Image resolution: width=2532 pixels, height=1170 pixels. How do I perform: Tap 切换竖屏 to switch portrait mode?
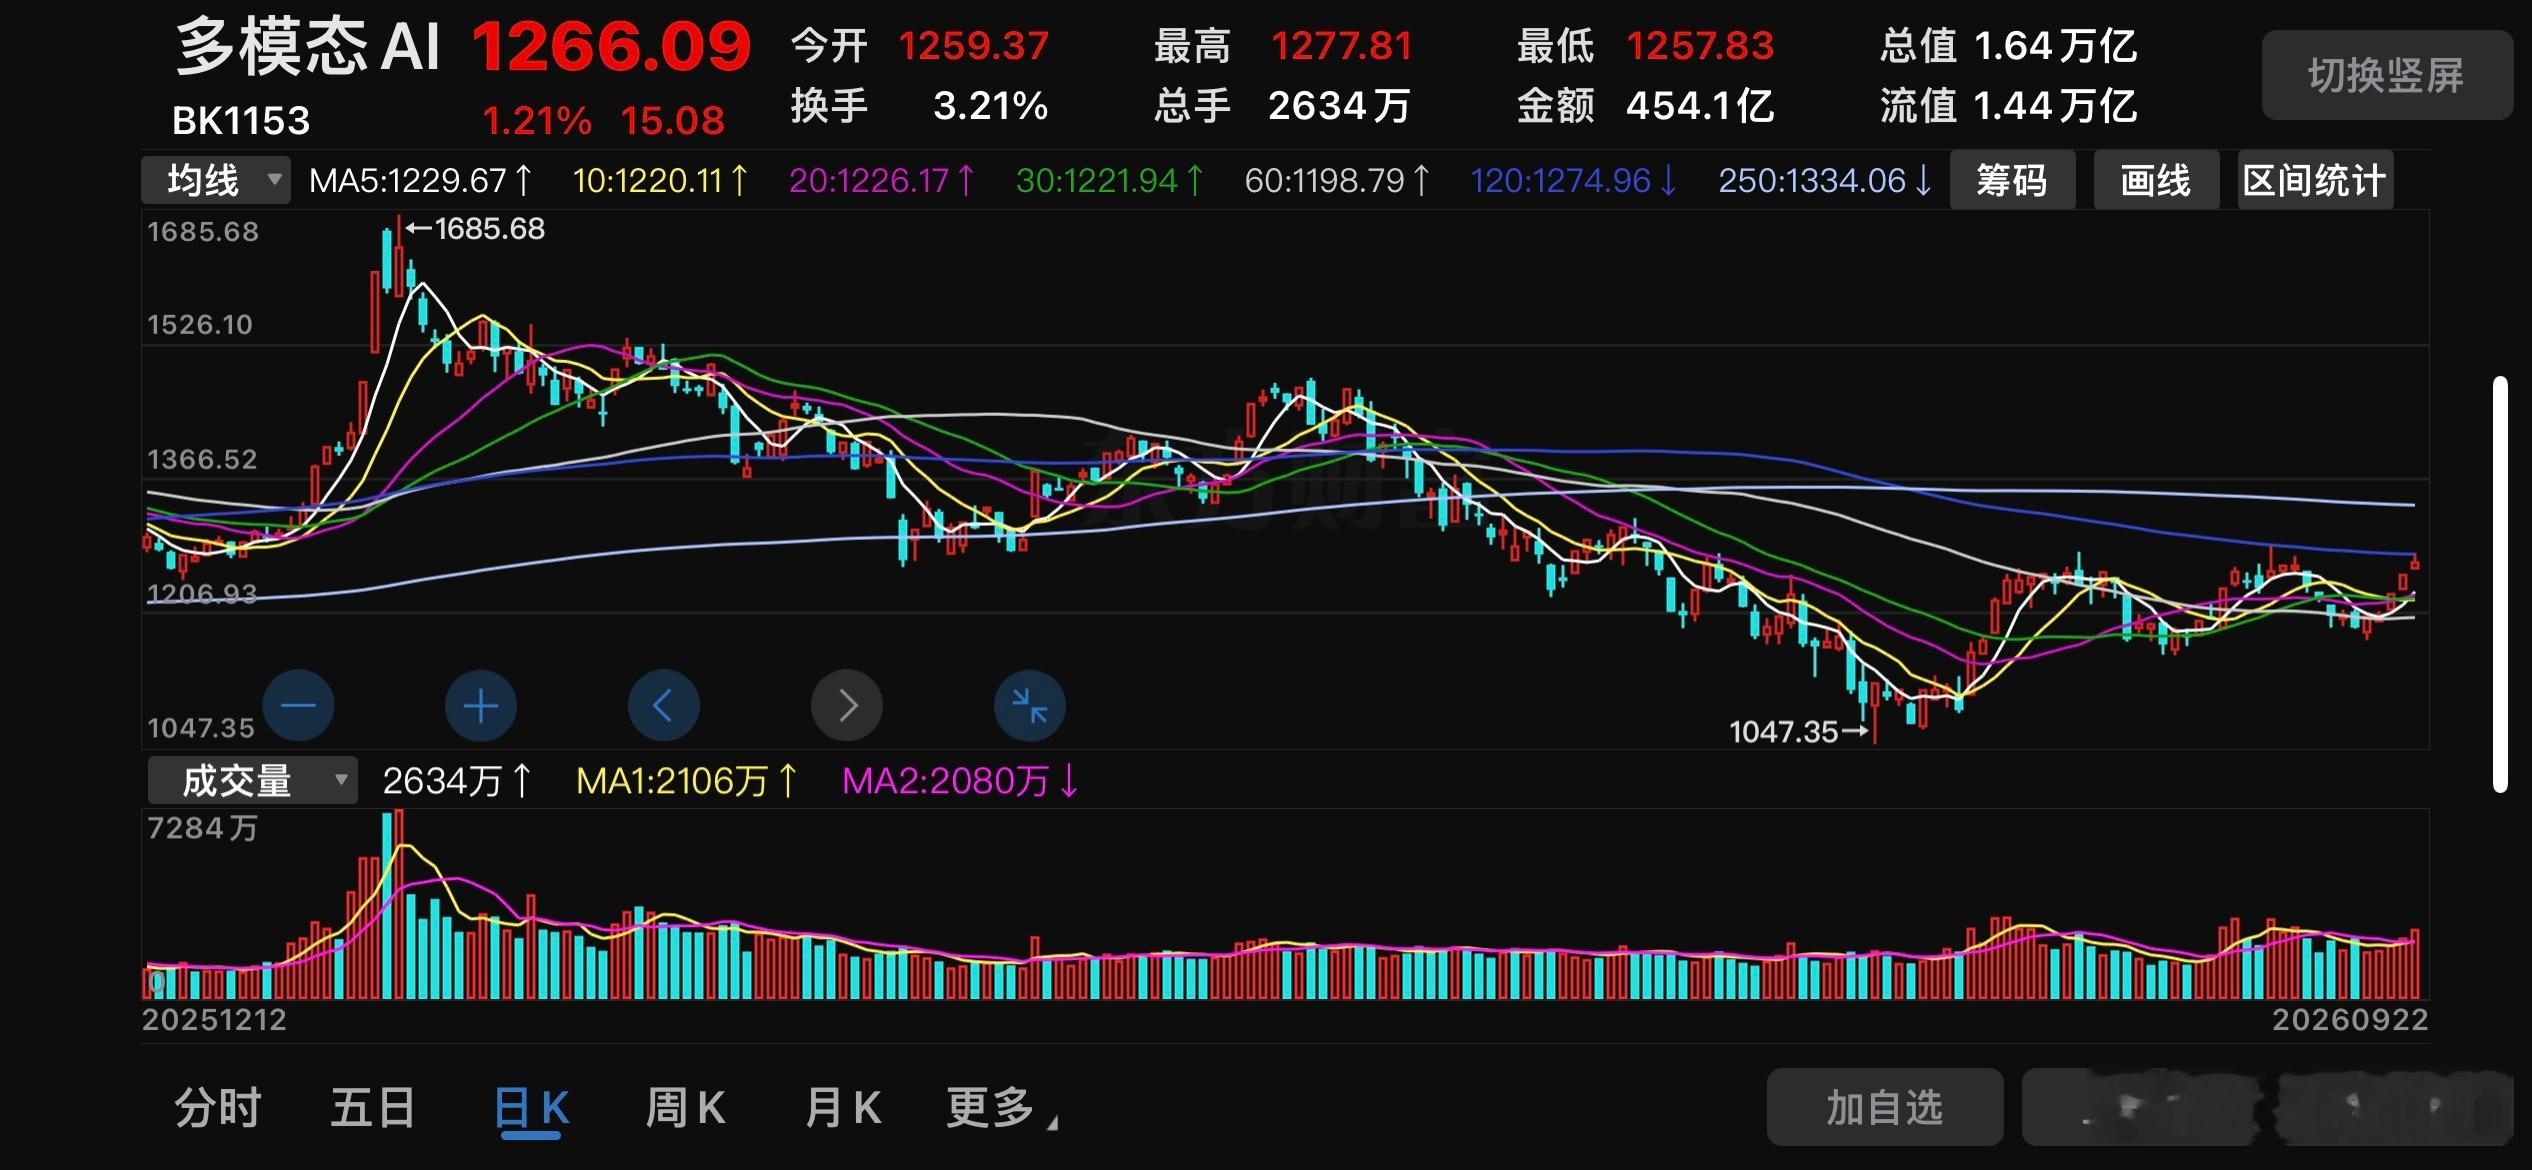pyautogui.click(x=2387, y=75)
